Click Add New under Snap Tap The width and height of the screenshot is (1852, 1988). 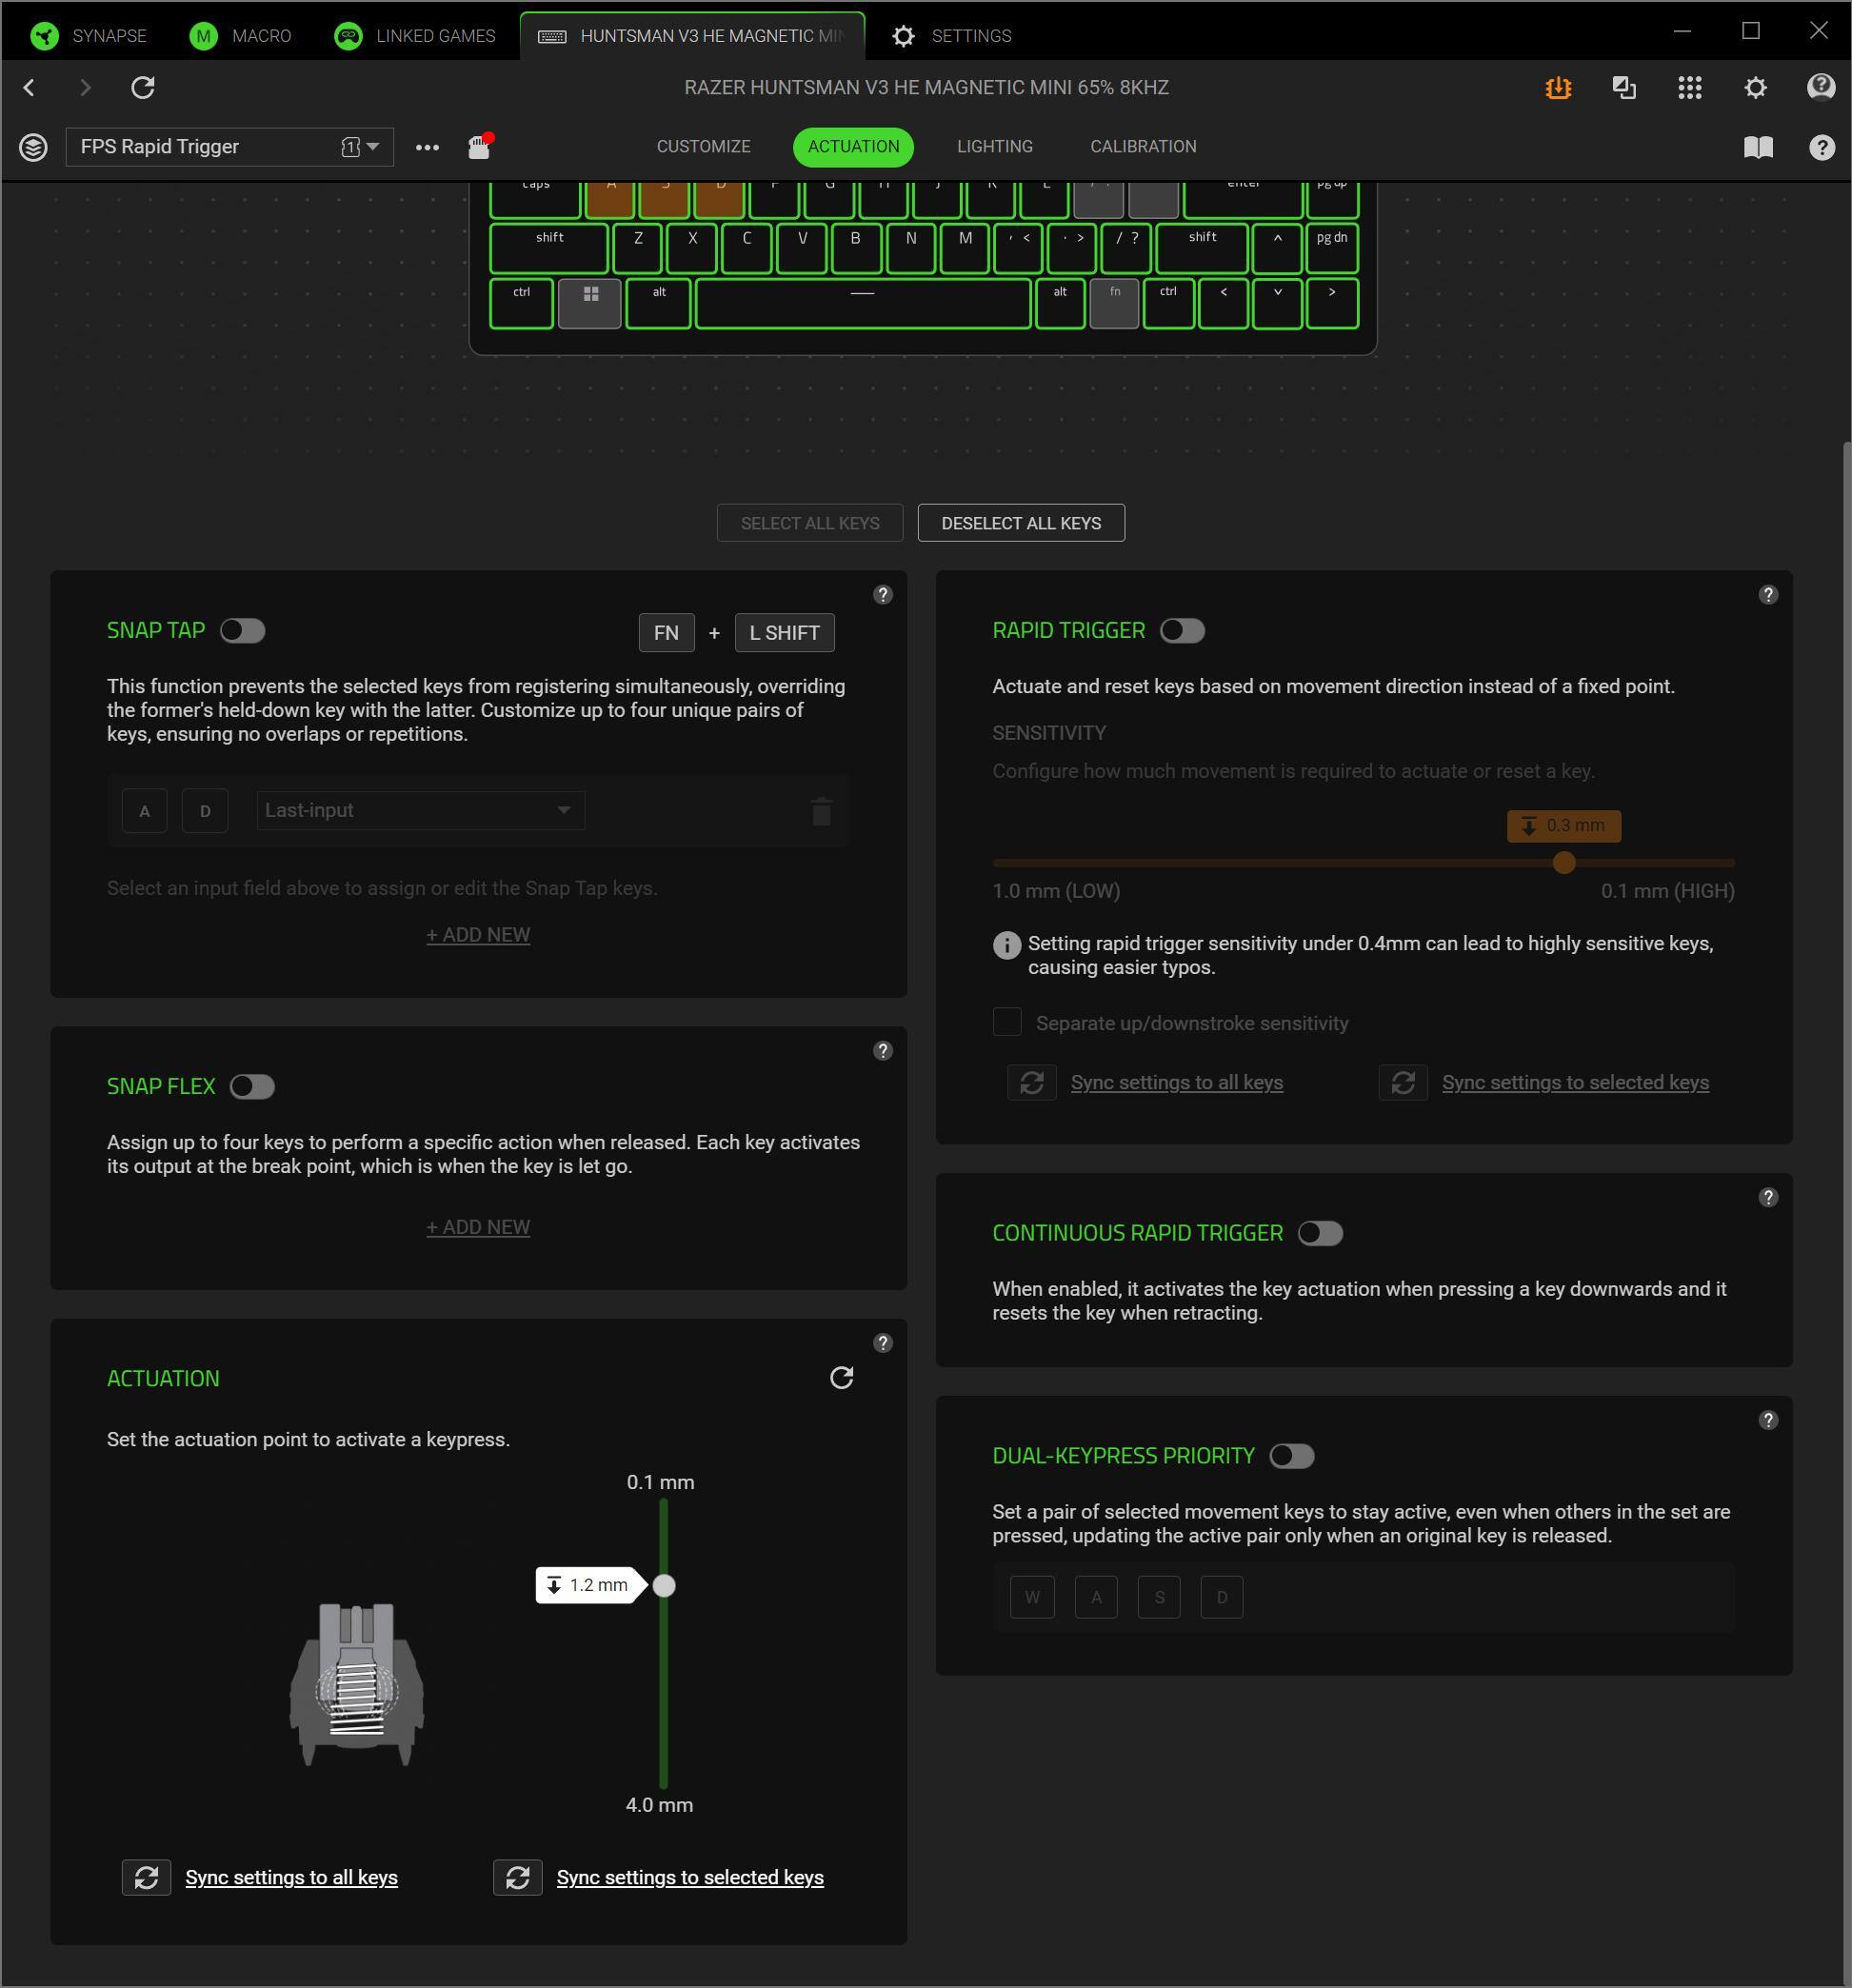coord(478,935)
